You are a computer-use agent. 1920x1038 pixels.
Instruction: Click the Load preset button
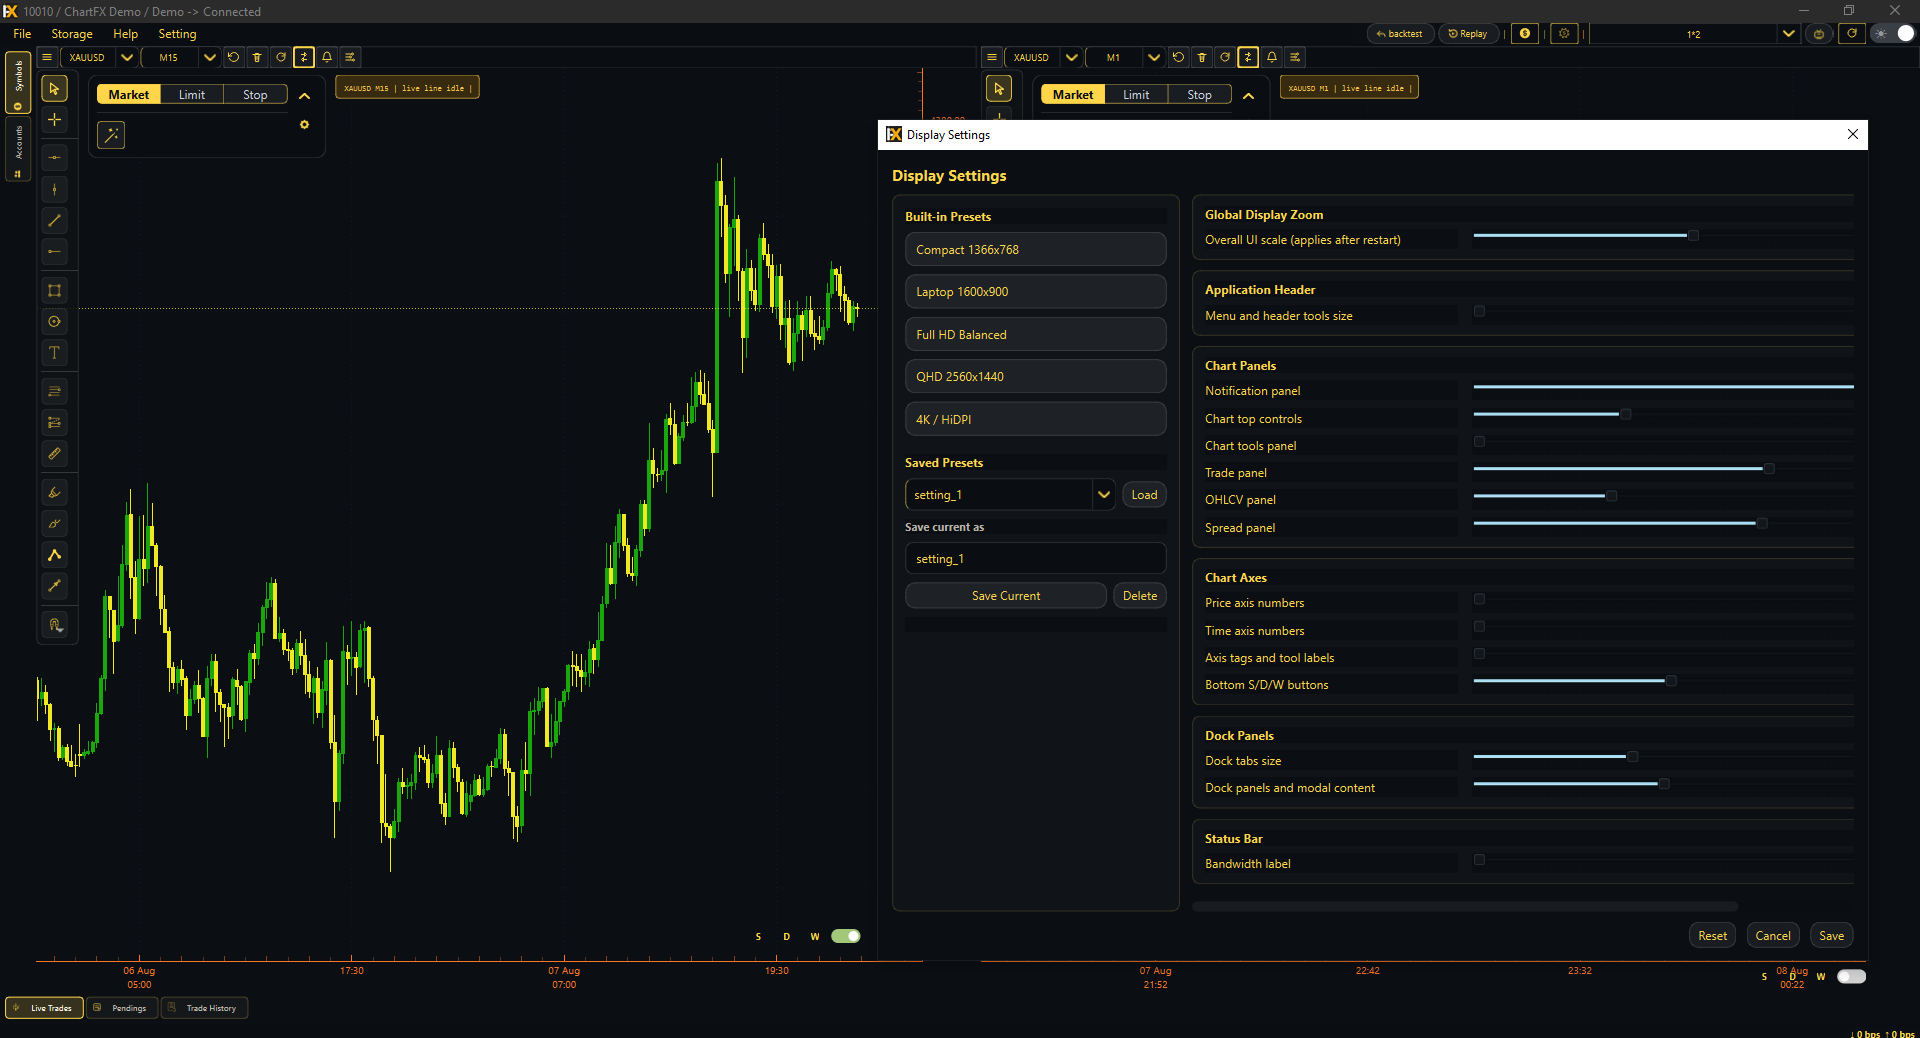pos(1144,495)
